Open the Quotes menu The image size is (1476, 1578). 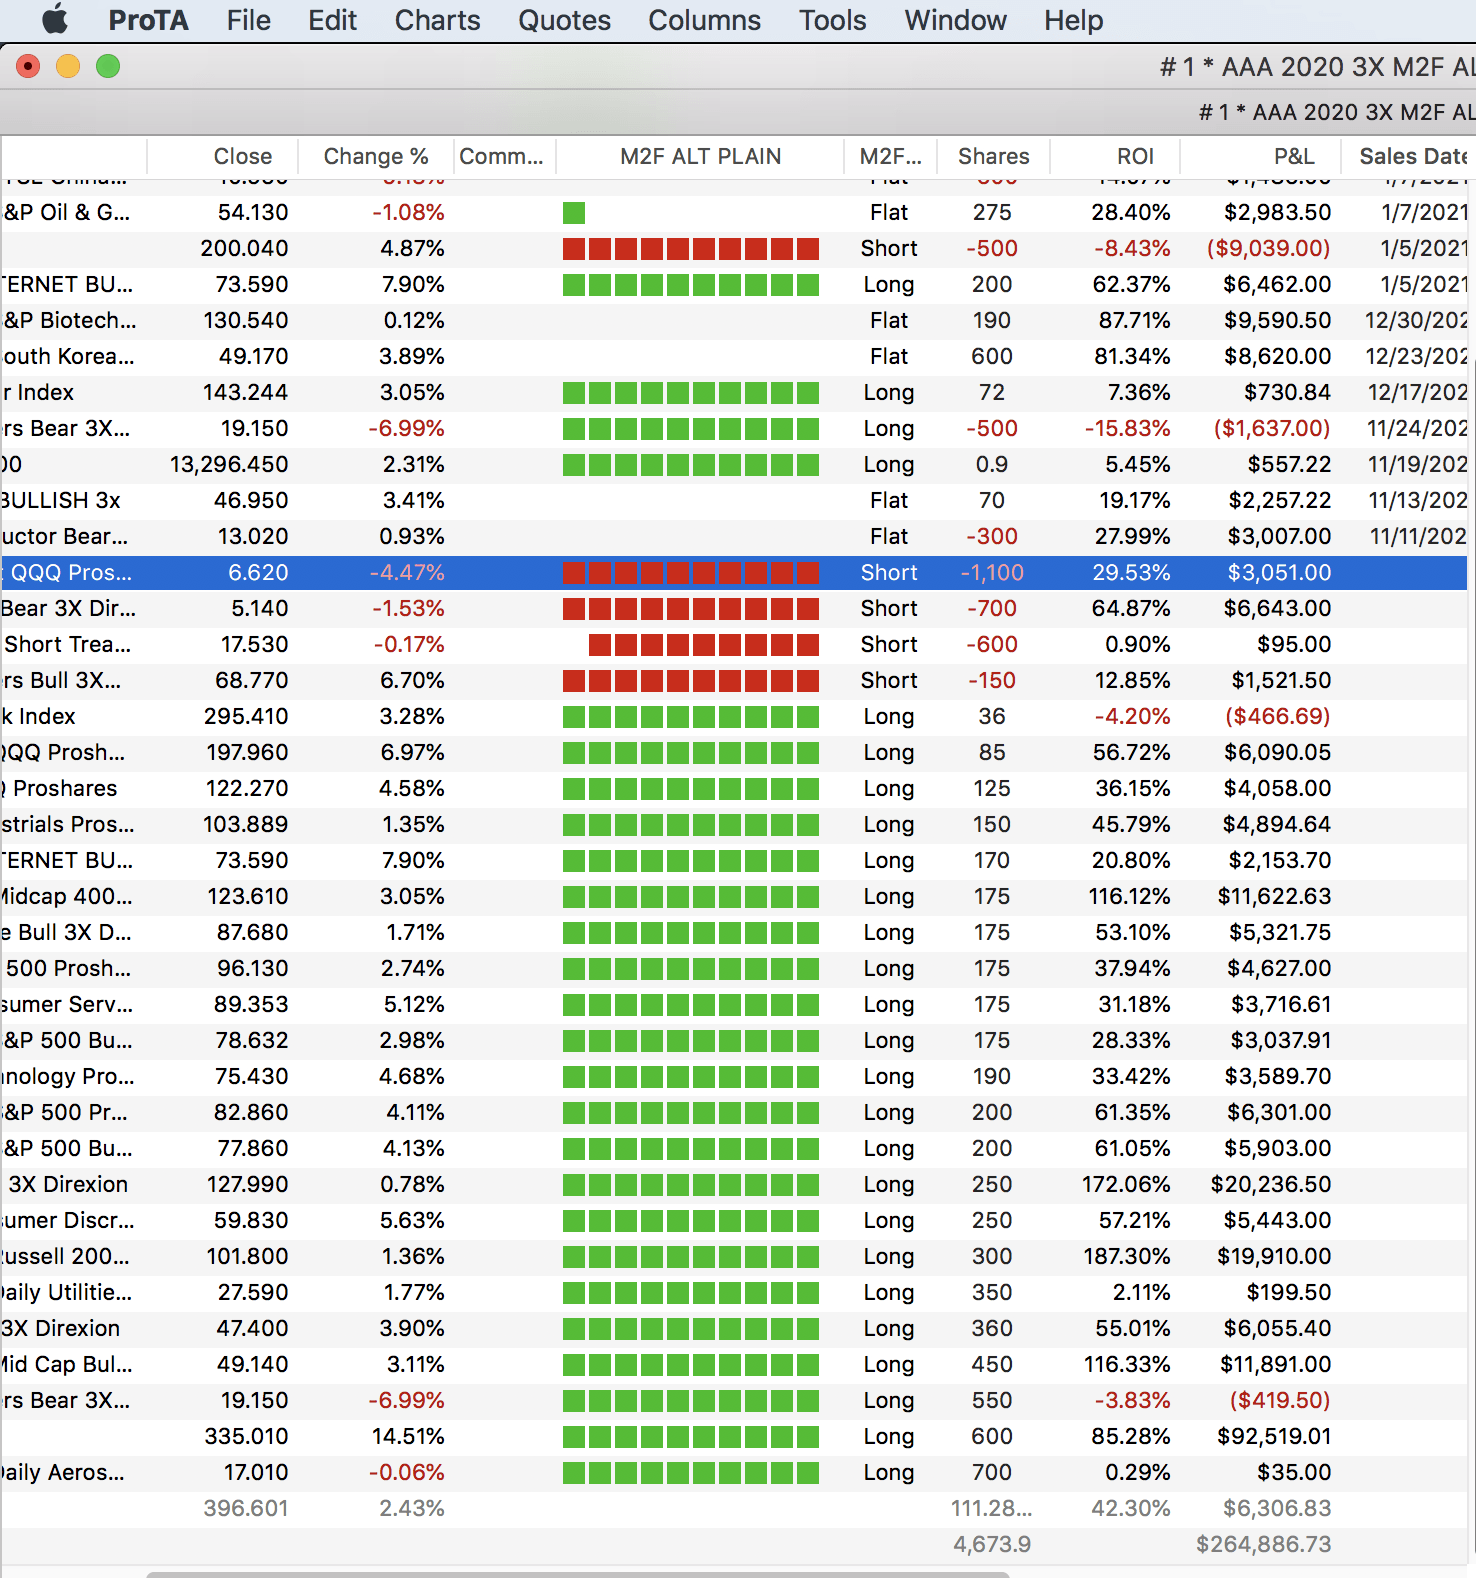click(x=564, y=20)
